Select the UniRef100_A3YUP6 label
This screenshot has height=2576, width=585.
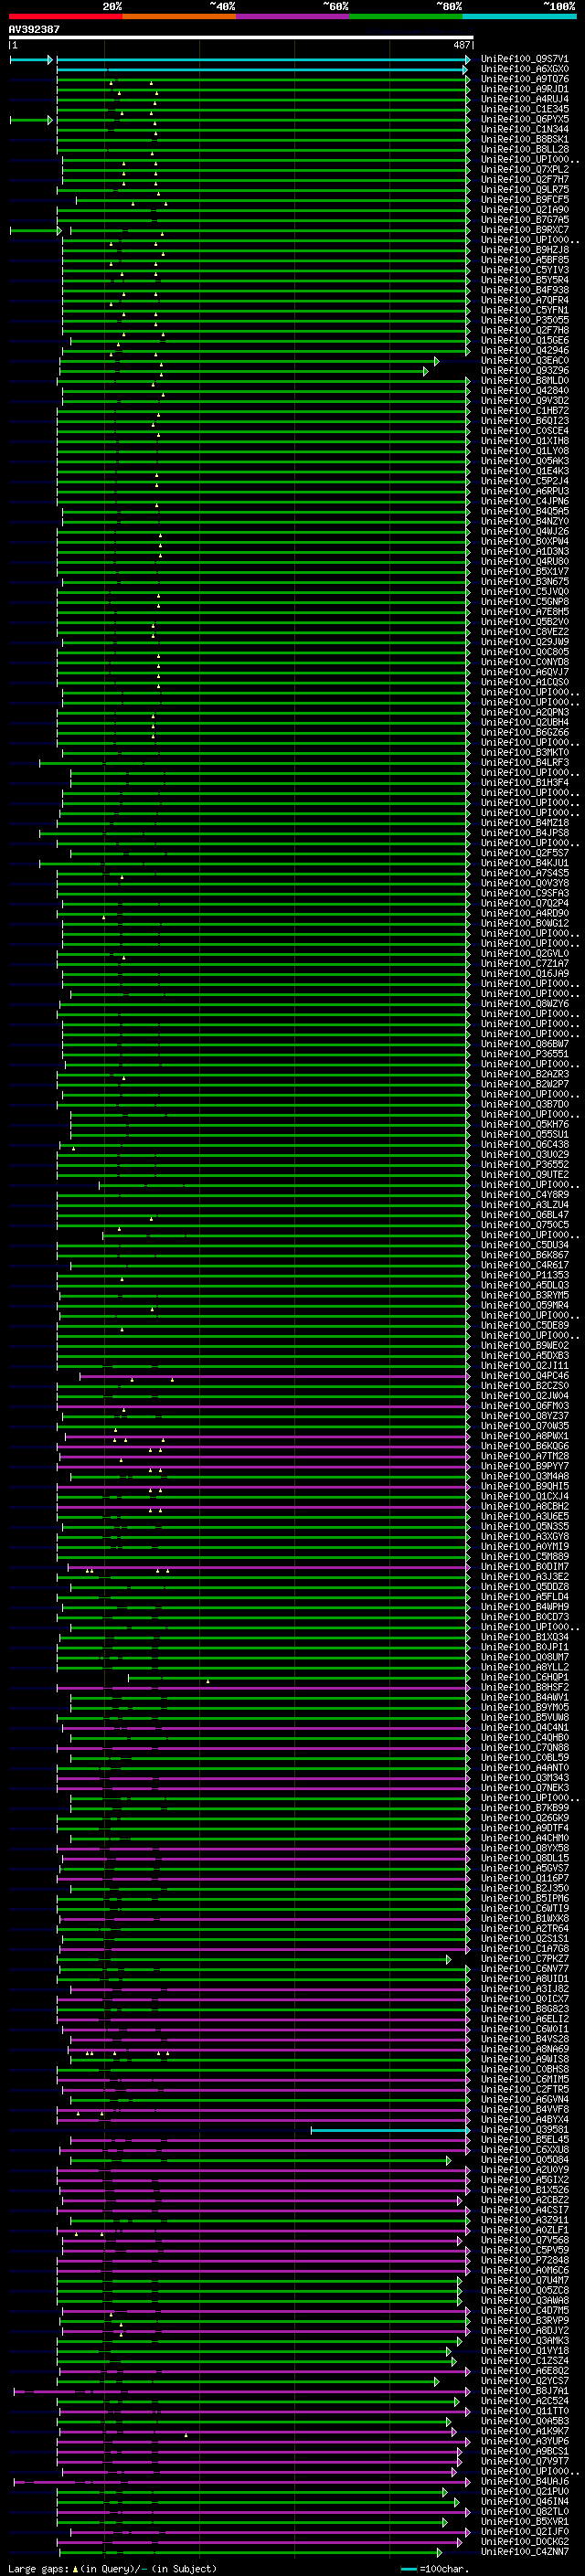(525, 2442)
